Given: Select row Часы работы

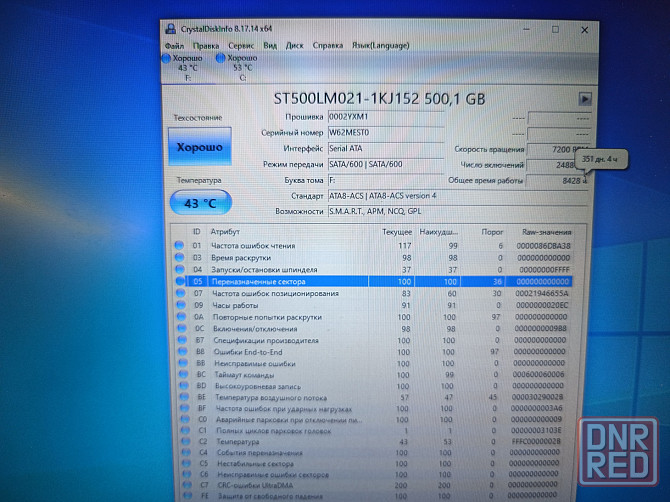Looking at the screenshot, I should [373, 305].
